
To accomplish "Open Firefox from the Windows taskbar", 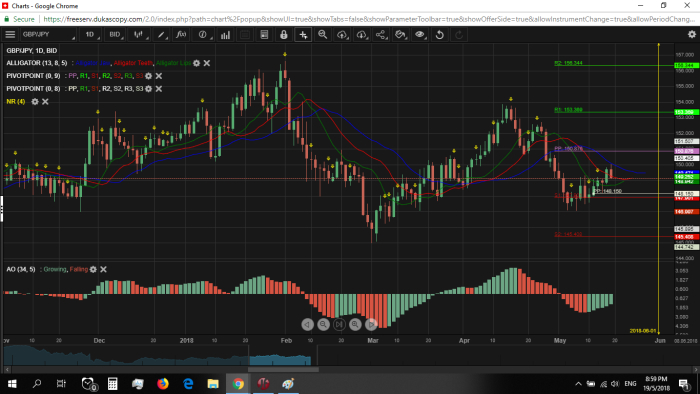I will [x=163, y=384].
